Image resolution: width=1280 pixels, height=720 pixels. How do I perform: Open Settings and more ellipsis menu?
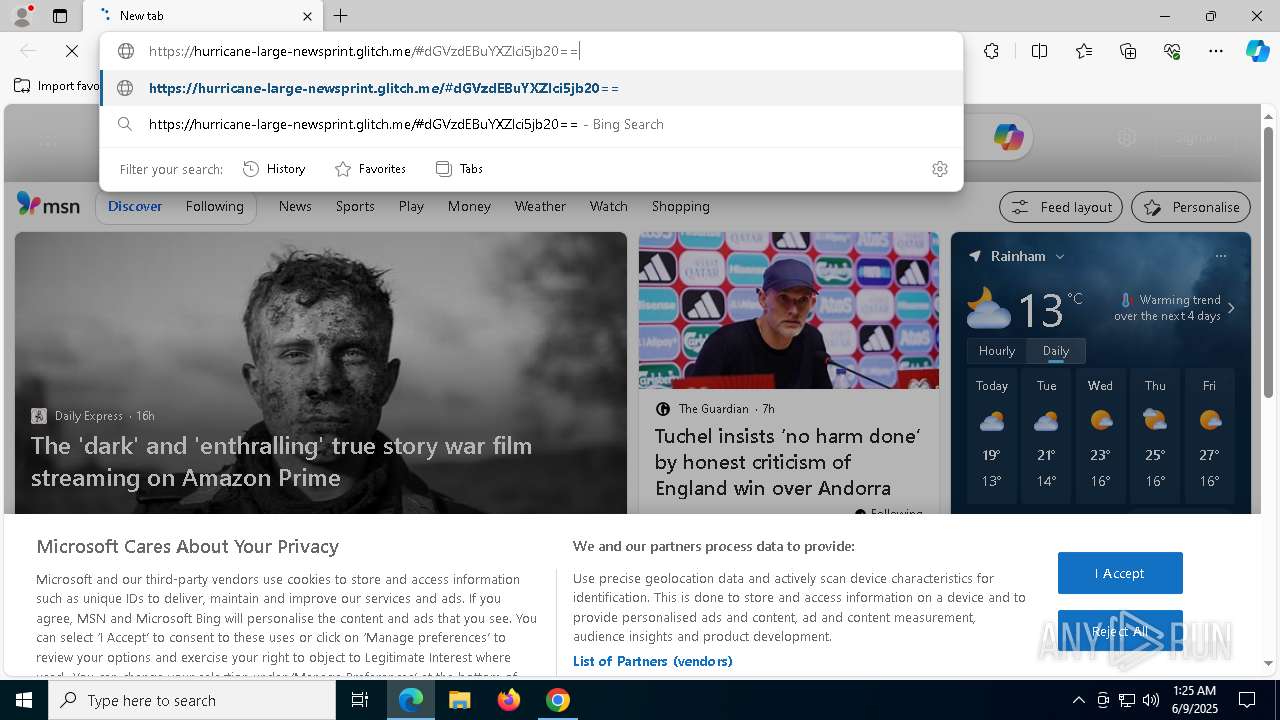click(1216, 51)
